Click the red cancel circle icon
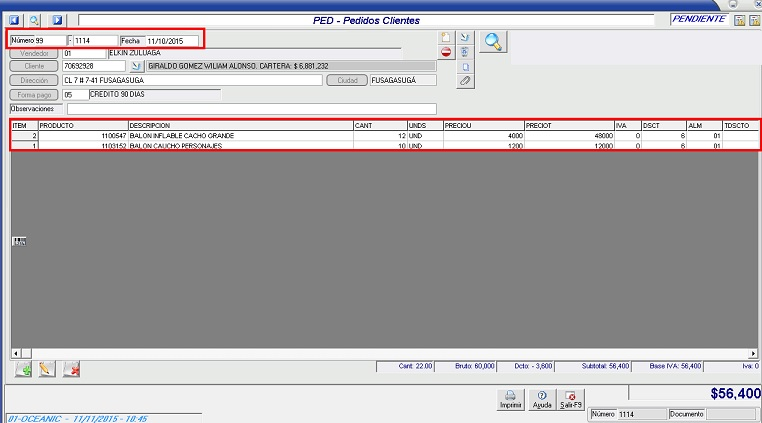Viewport: 762px width, 423px height. coord(446,52)
